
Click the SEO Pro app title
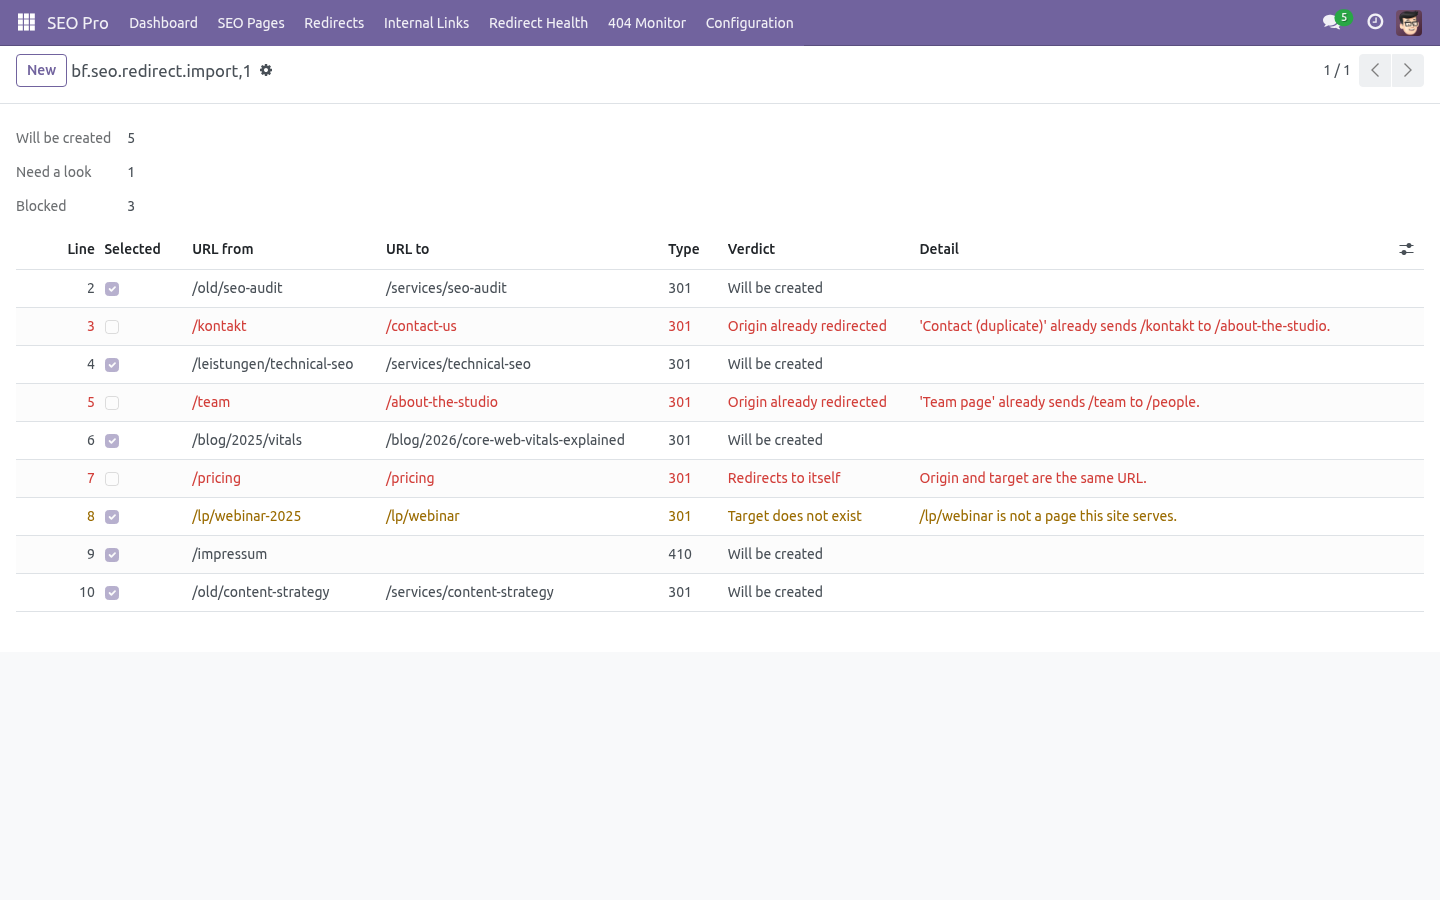pos(77,22)
